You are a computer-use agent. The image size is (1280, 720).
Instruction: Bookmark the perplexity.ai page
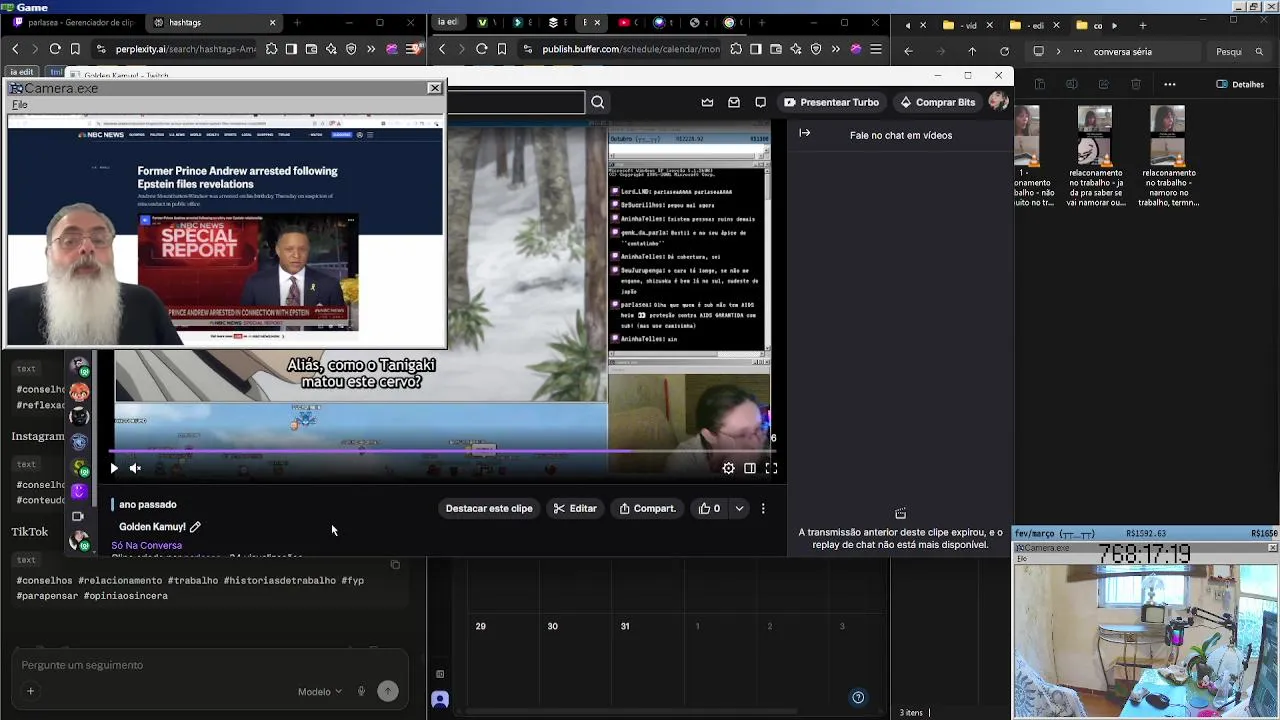(75, 48)
